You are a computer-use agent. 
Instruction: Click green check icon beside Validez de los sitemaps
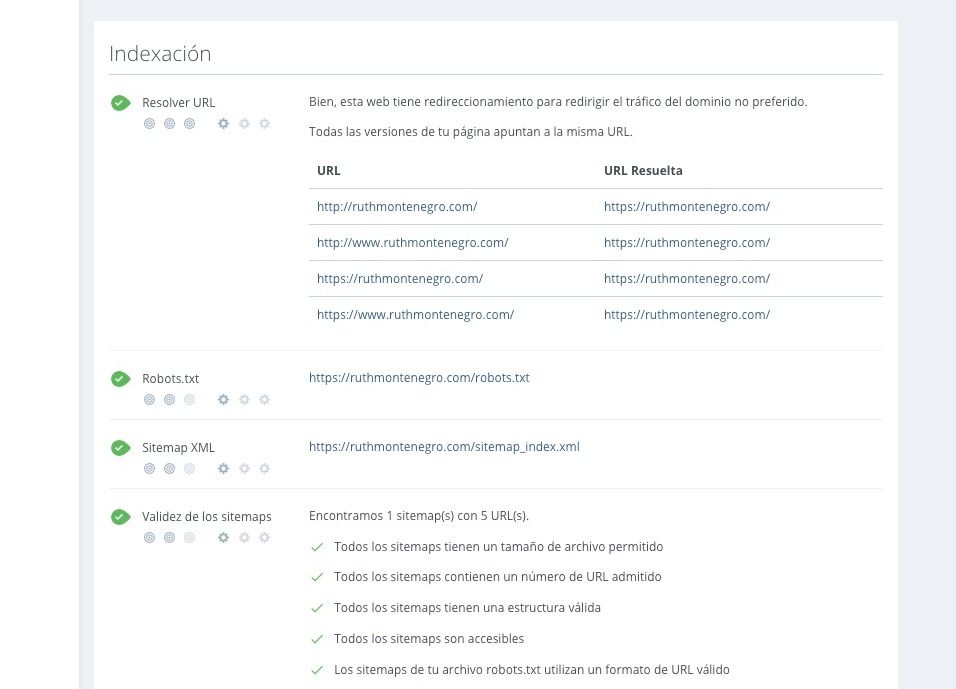pyautogui.click(x=121, y=517)
